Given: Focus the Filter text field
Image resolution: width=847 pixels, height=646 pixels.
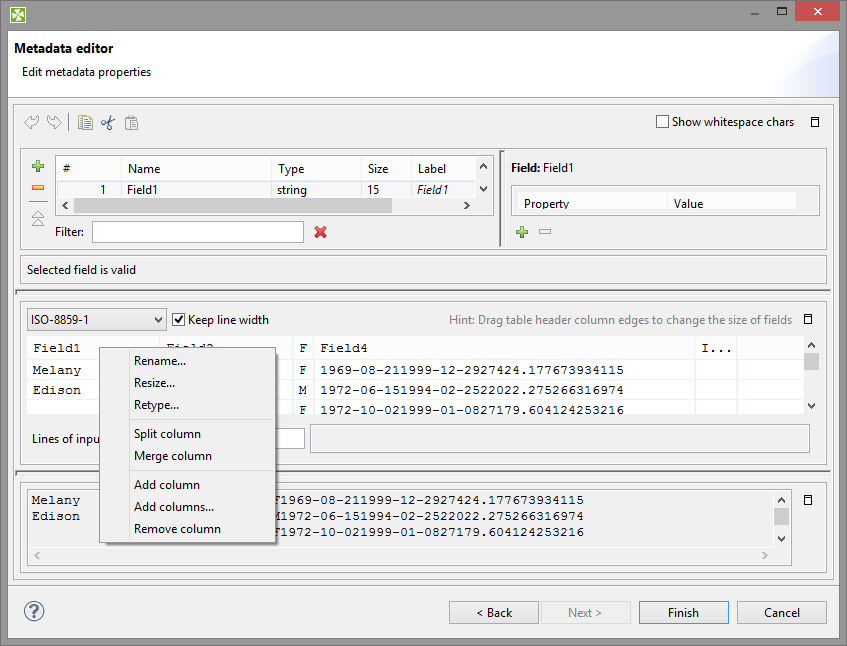Looking at the screenshot, I should click(x=197, y=232).
